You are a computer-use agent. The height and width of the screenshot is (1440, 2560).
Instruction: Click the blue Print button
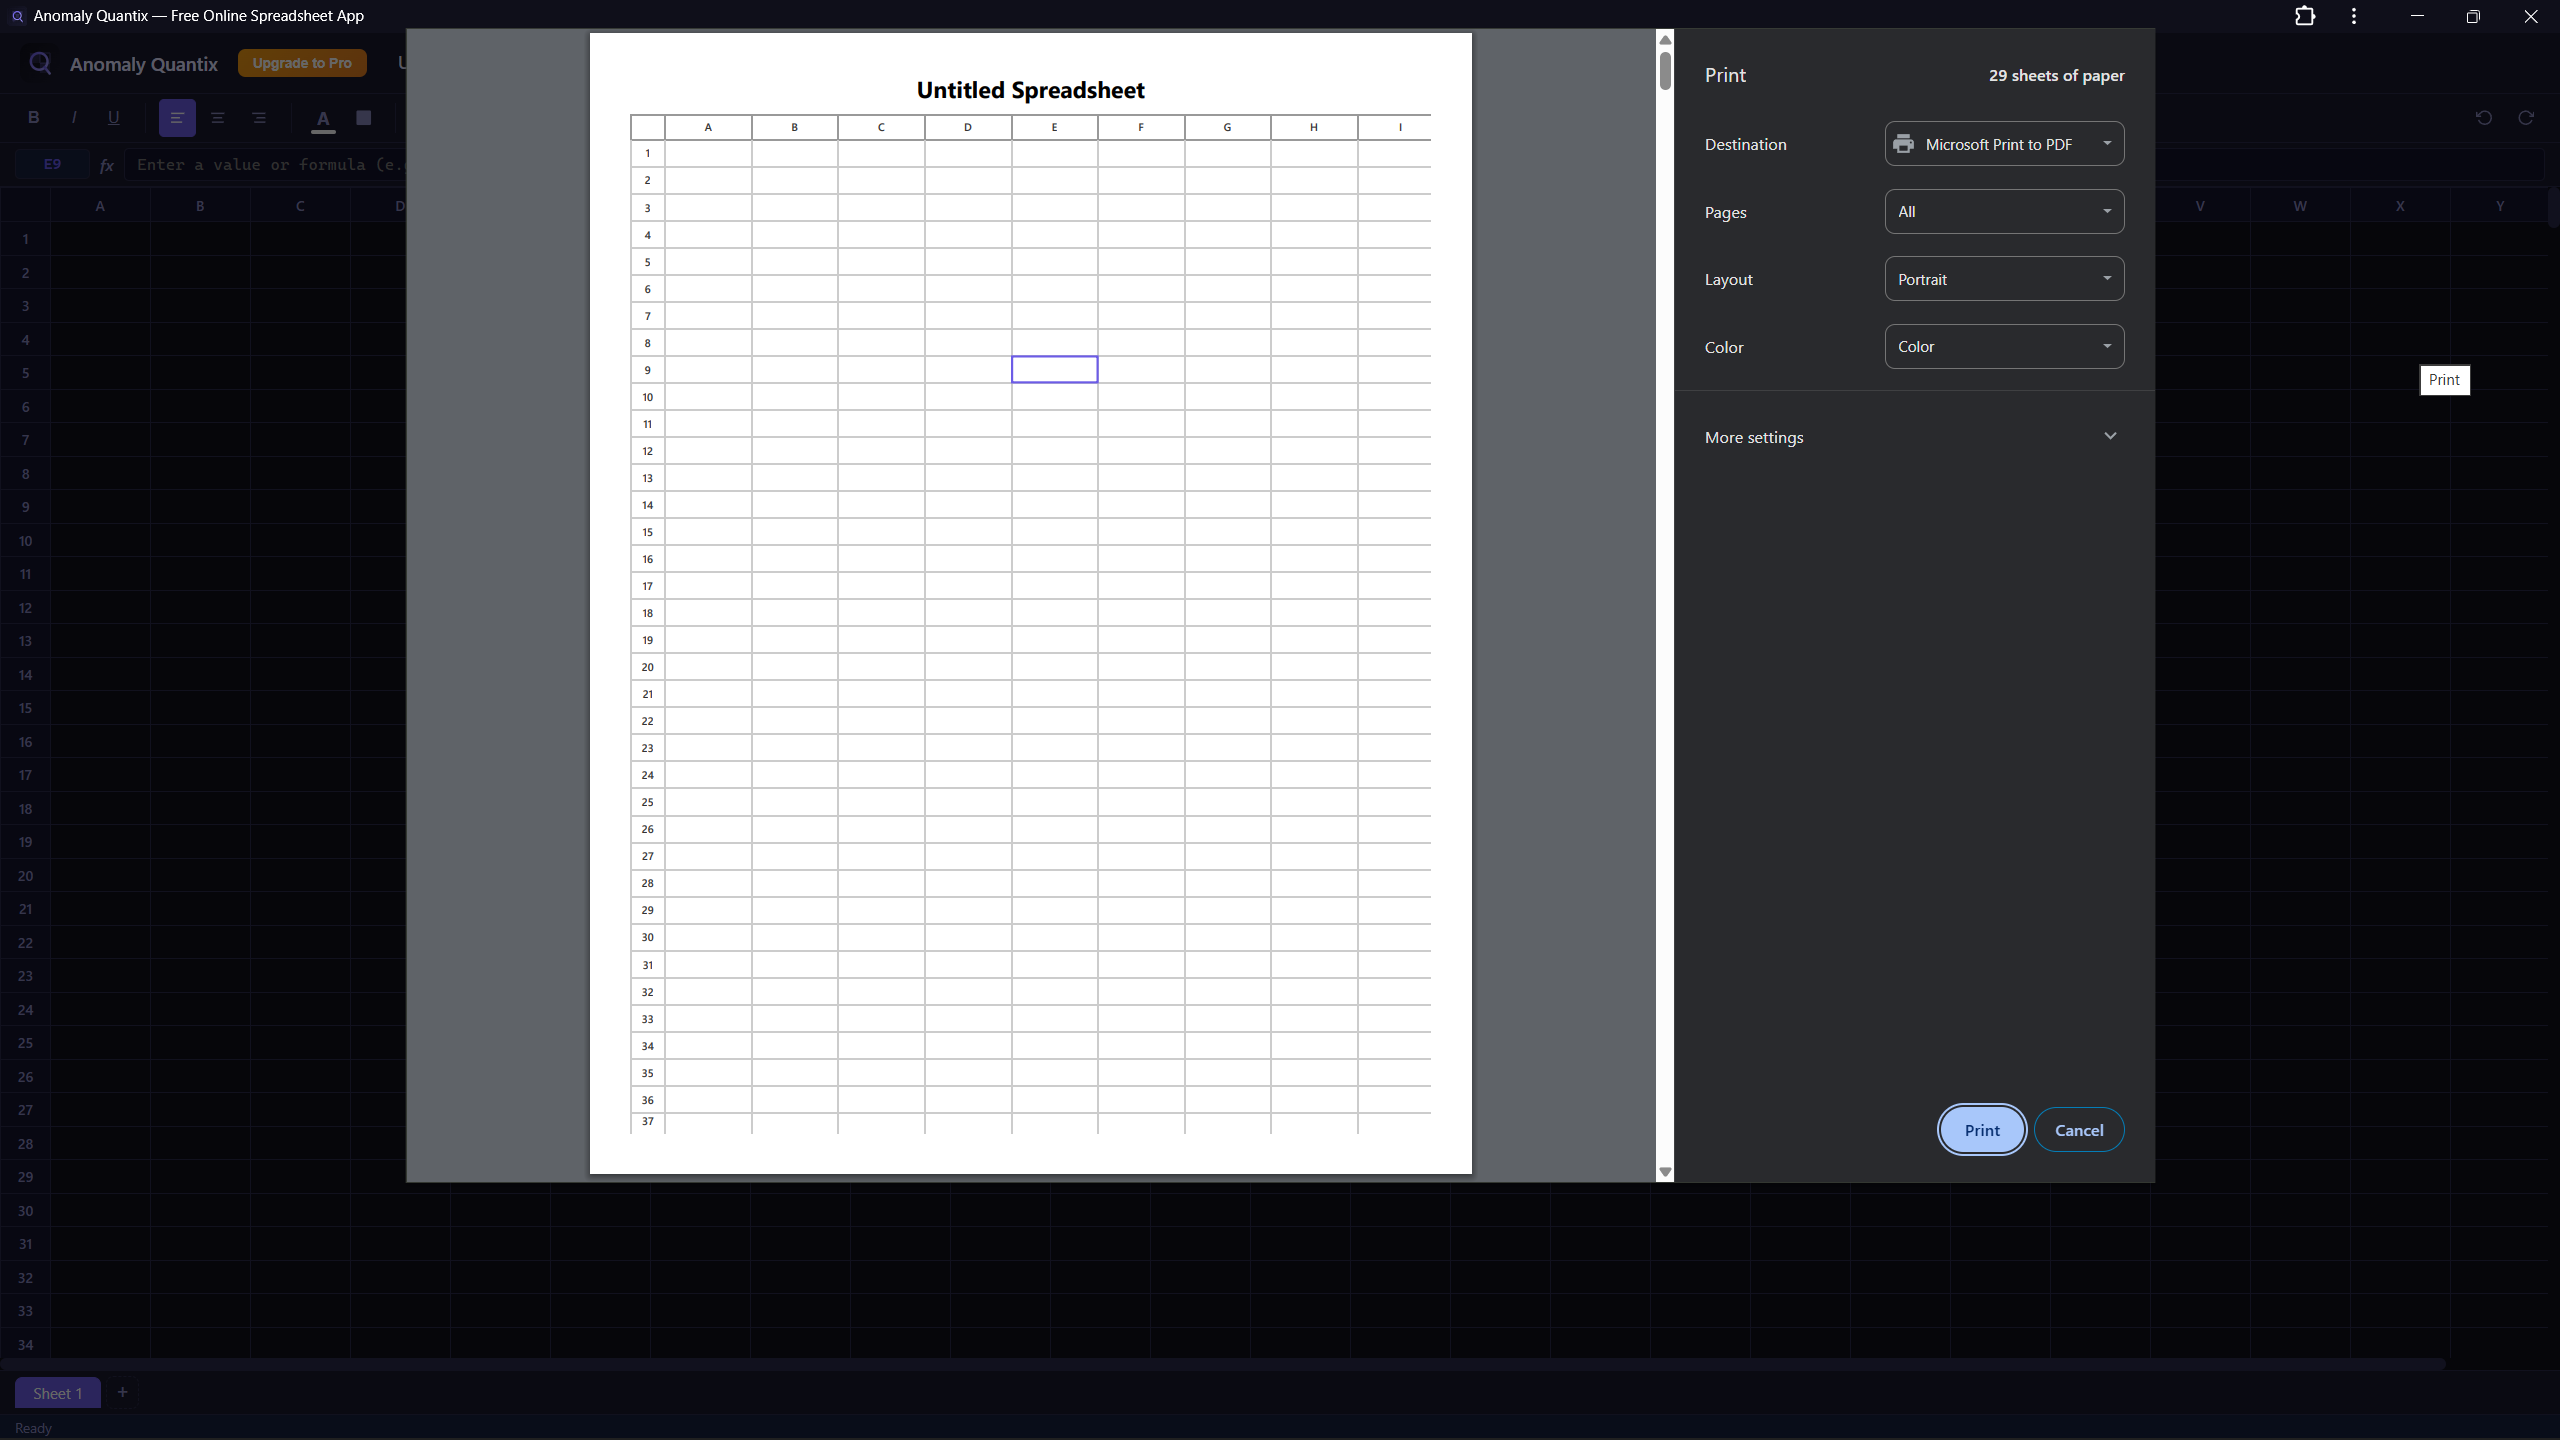(1981, 1130)
